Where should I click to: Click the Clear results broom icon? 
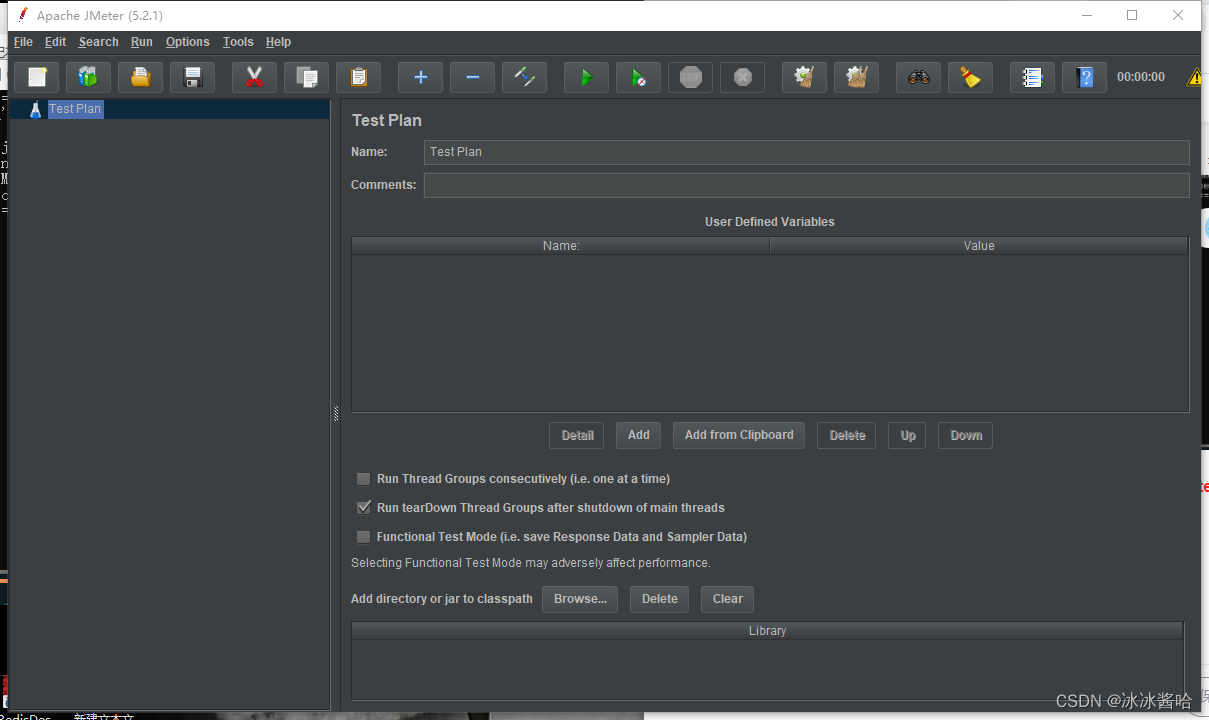tap(805, 77)
